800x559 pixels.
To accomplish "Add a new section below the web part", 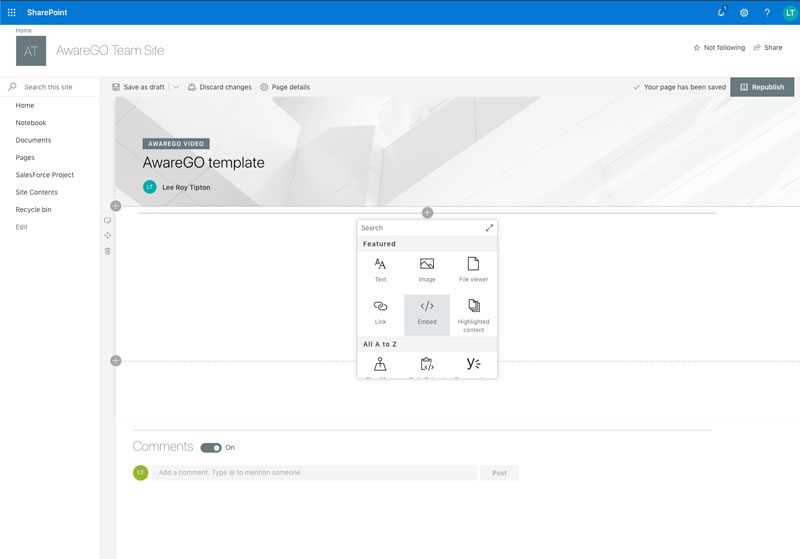I will click(116, 361).
